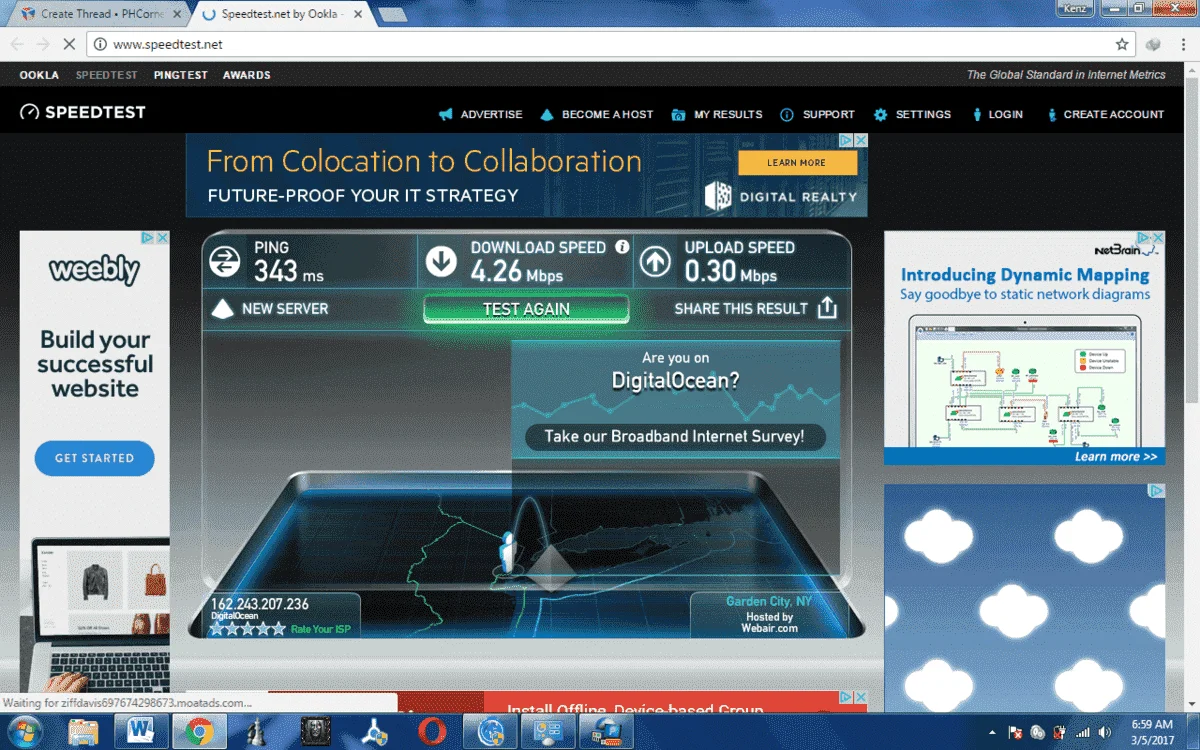Viewport: 1200px width, 750px height.
Task: Click Share This Result
Action: point(741,309)
